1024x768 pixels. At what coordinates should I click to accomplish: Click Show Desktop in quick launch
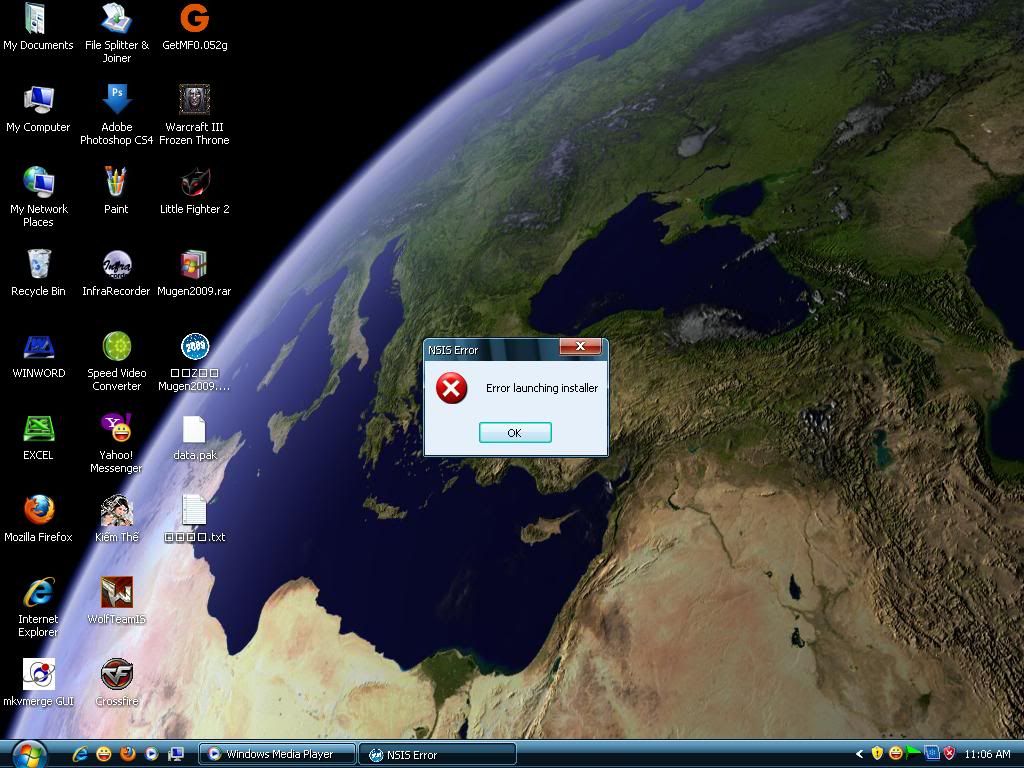tap(176, 754)
